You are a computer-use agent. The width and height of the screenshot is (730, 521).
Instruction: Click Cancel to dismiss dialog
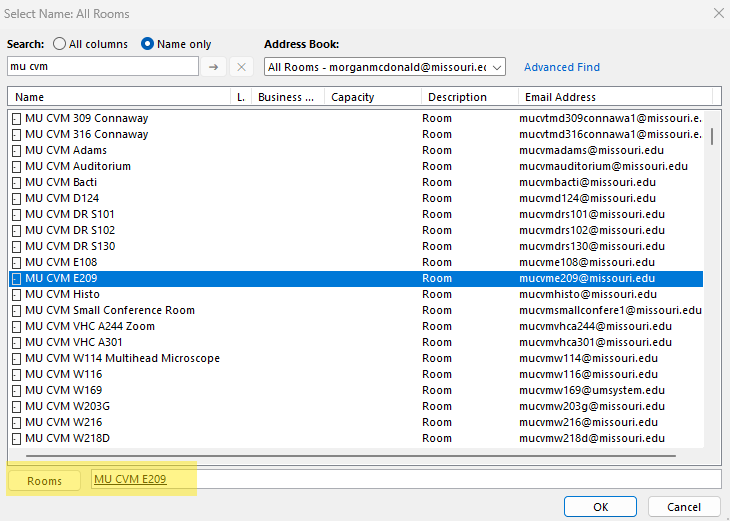[x=684, y=506]
